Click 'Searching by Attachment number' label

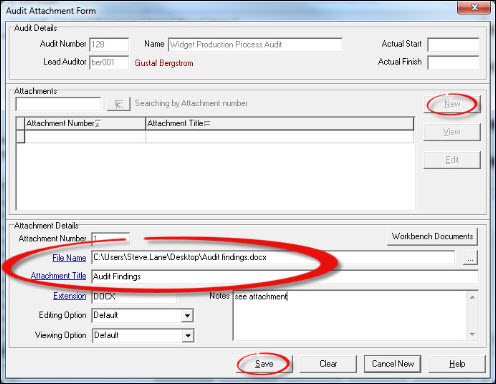[x=191, y=104]
